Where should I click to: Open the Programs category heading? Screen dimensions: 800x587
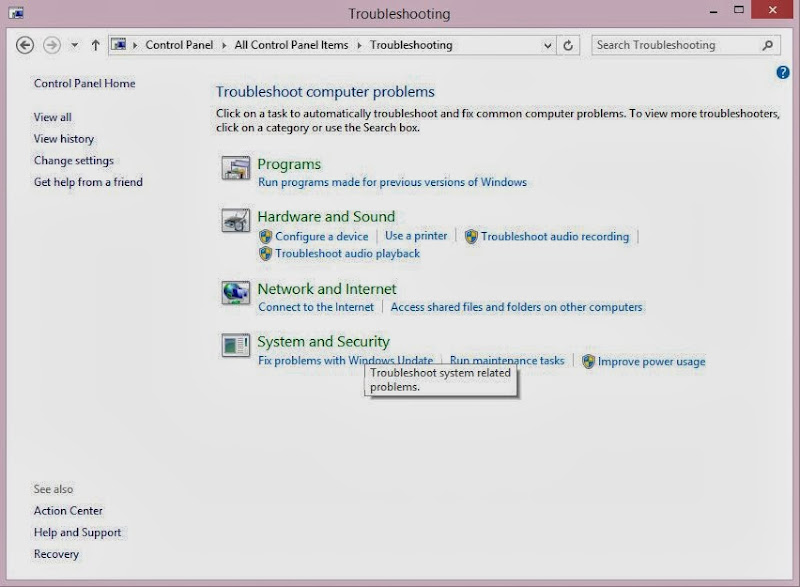pyautogui.click(x=289, y=164)
